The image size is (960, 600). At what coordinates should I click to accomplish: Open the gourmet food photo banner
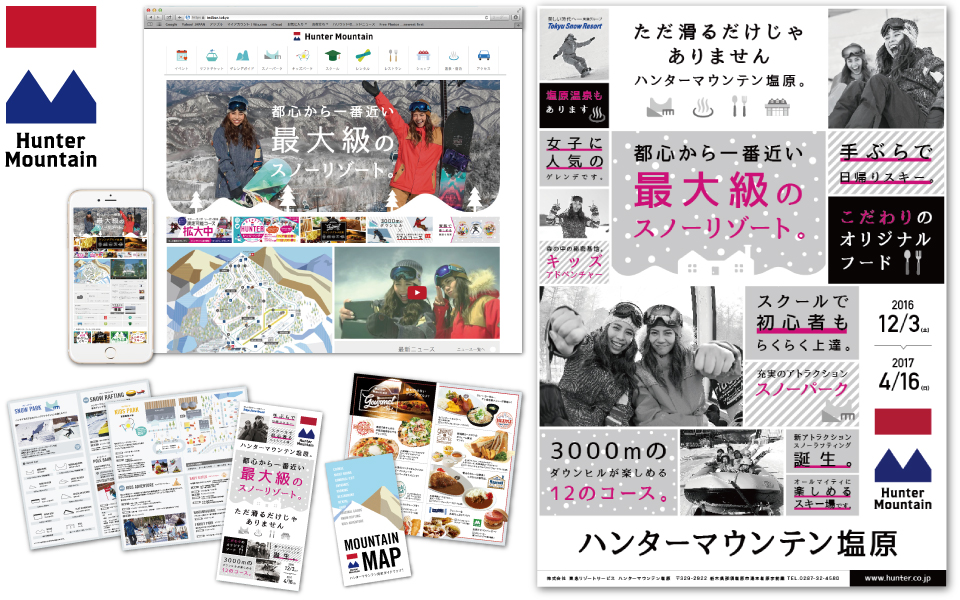point(333,230)
